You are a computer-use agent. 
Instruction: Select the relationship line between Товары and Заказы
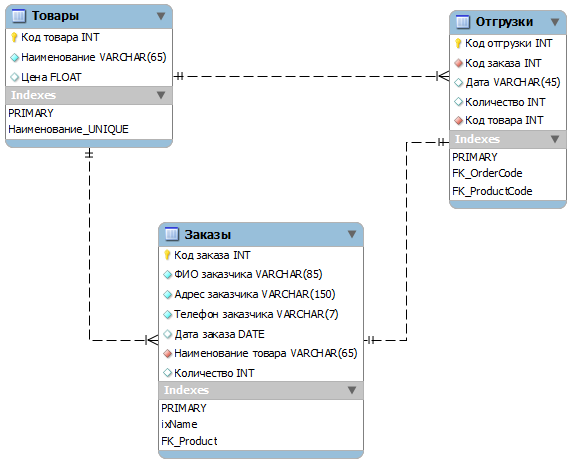pyautogui.click(x=90, y=245)
